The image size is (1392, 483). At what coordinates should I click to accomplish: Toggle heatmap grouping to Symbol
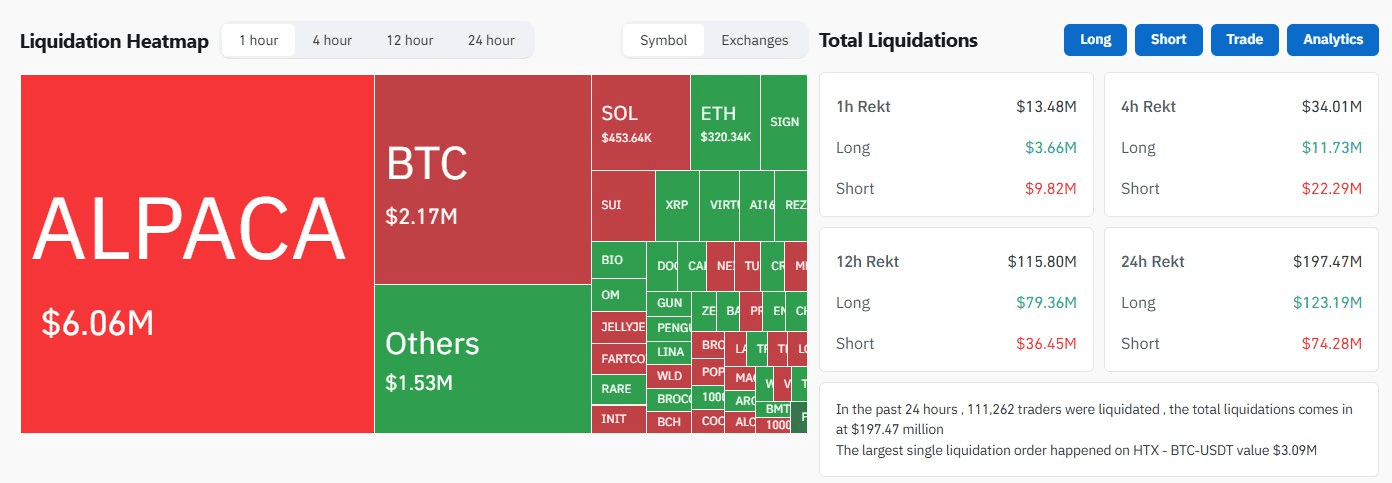(x=664, y=40)
